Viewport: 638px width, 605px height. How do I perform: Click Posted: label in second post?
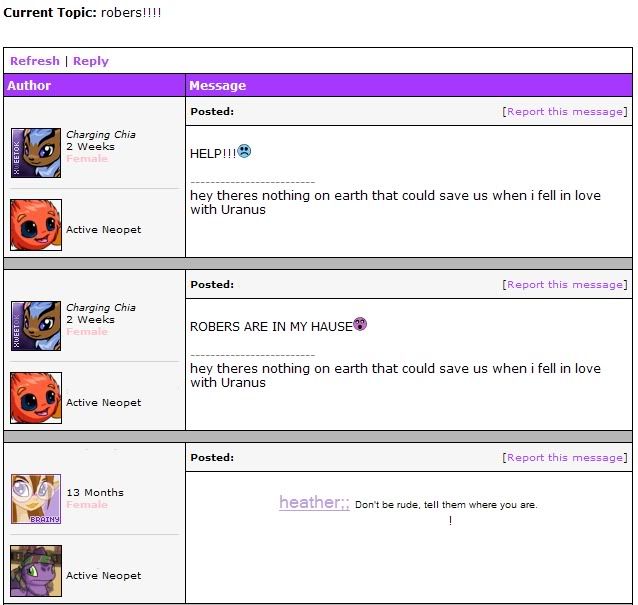point(212,284)
